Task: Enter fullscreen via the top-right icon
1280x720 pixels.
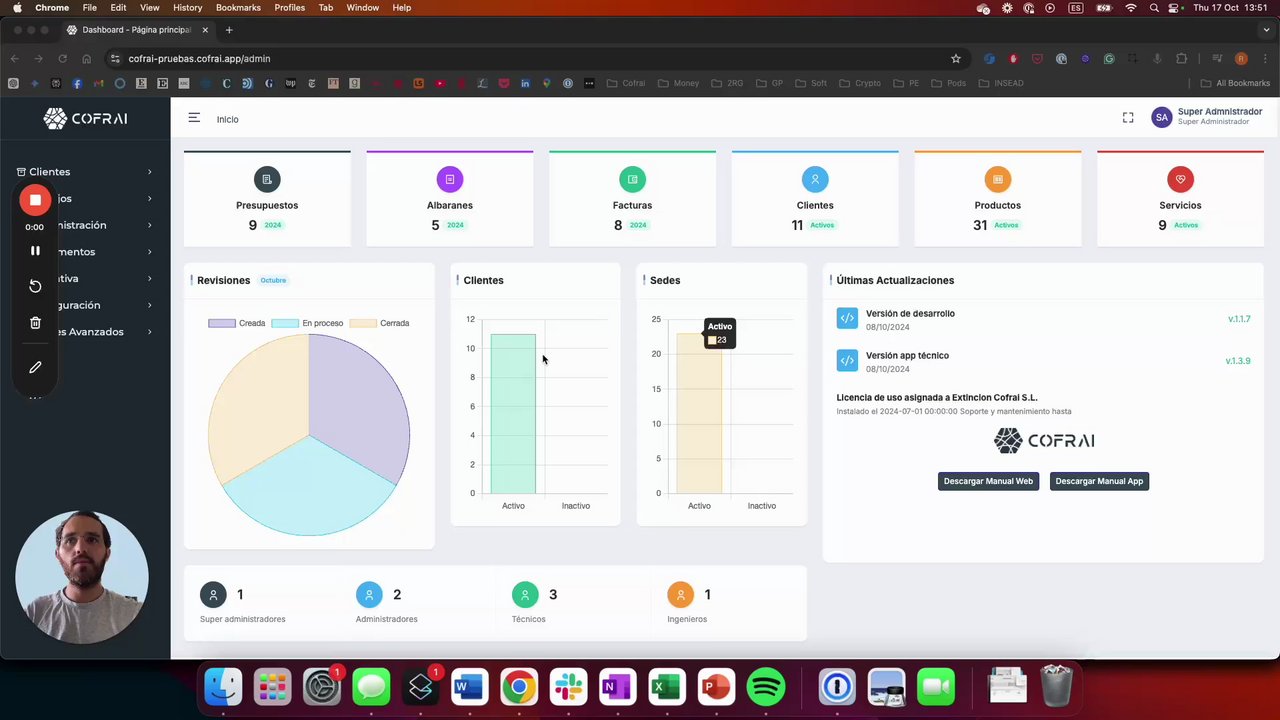Action: point(1128,118)
